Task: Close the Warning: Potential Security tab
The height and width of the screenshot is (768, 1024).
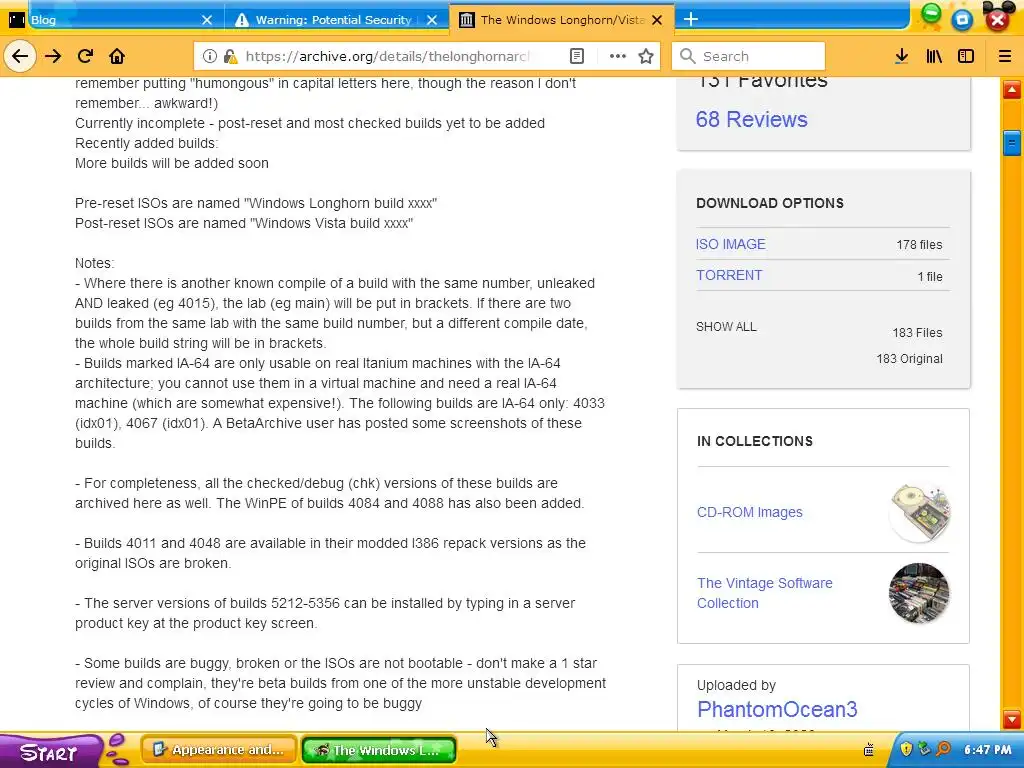Action: pyautogui.click(x=432, y=20)
